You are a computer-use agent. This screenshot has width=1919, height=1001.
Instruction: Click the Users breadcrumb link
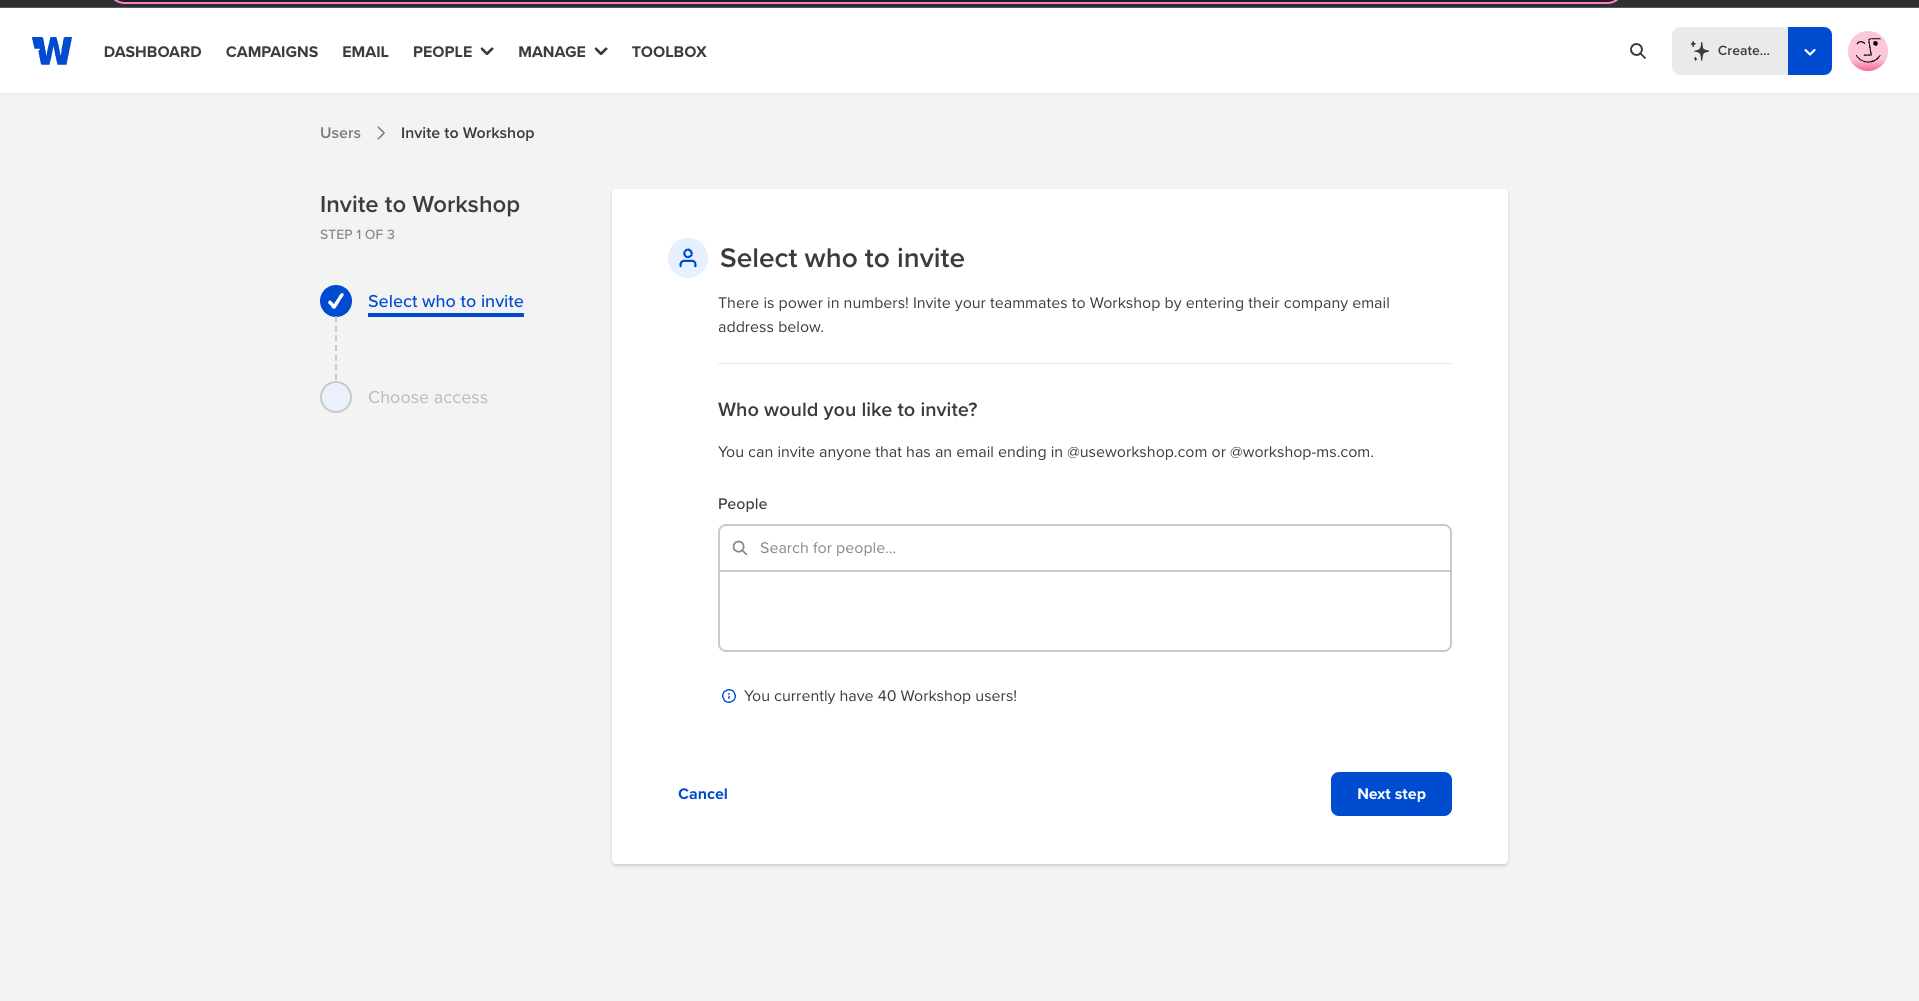coord(340,133)
